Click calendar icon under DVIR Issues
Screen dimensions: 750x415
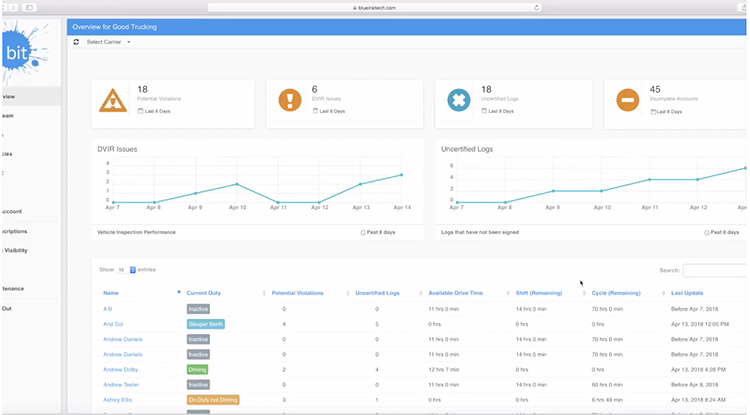pyautogui.click(x=315, y=111)
